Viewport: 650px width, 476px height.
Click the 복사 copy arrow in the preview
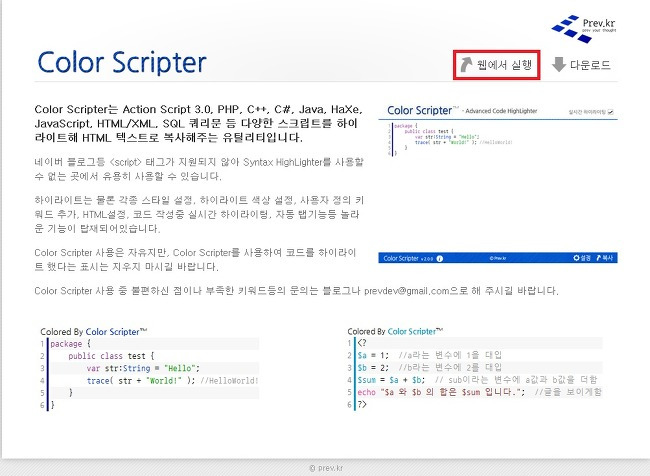click(599, 258)
